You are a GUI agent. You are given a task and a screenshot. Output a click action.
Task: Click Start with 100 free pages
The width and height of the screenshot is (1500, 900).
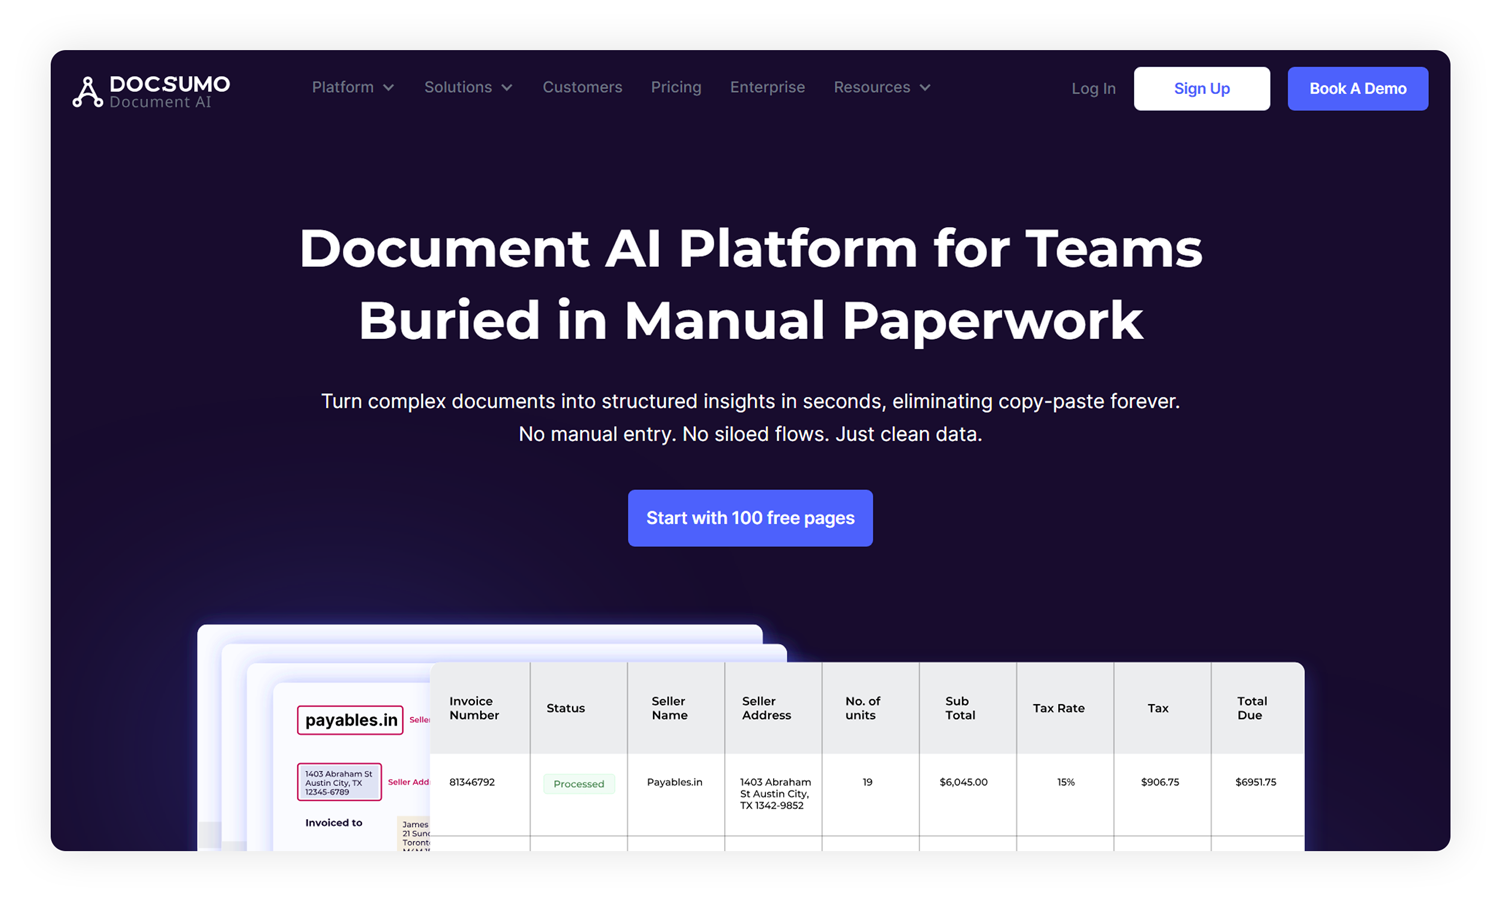(750, 518)
